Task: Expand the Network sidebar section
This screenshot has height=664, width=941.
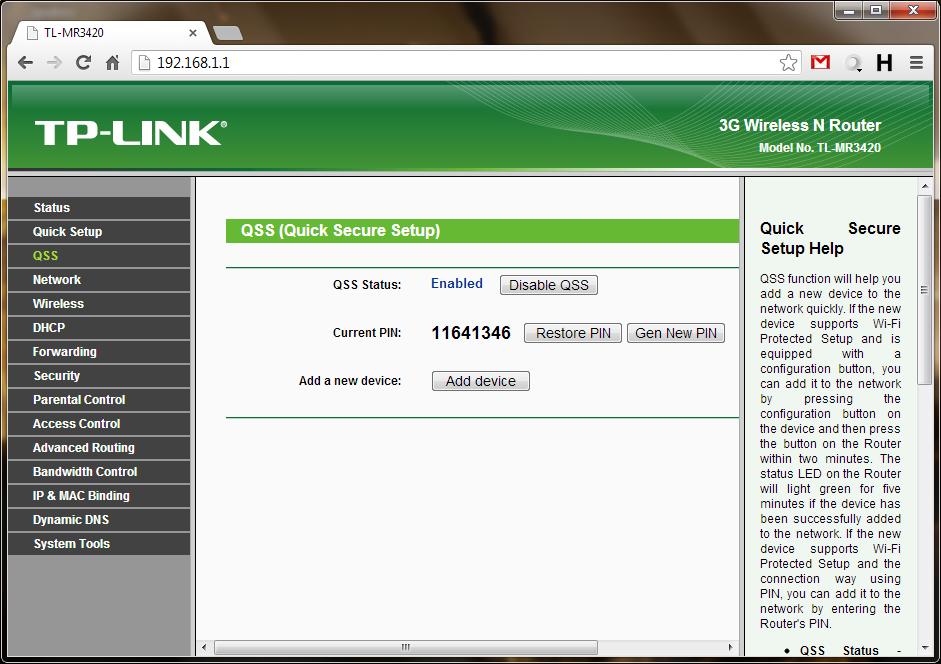Action: pyautogui.click(x=57, y=280)
